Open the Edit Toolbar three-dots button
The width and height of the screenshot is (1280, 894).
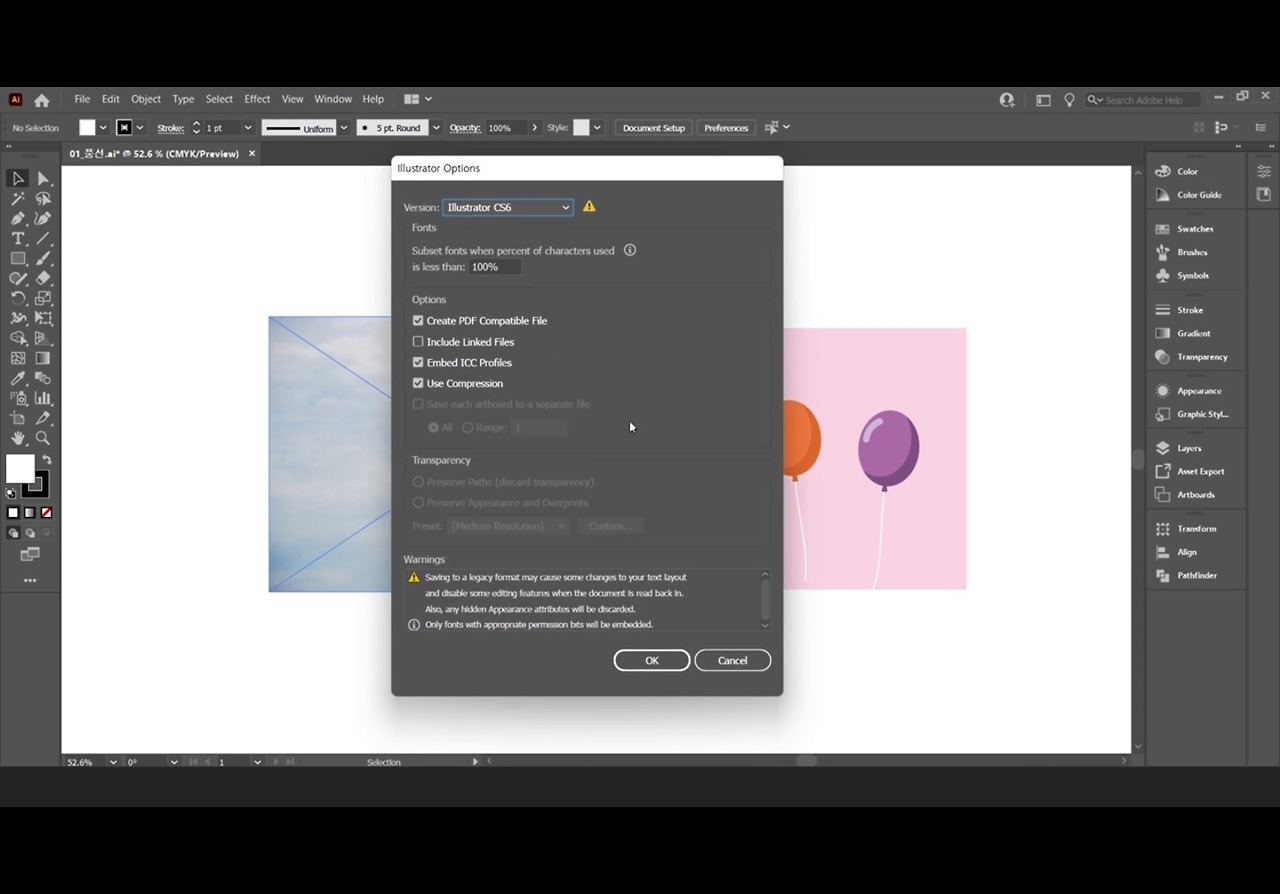coord(30,580)
